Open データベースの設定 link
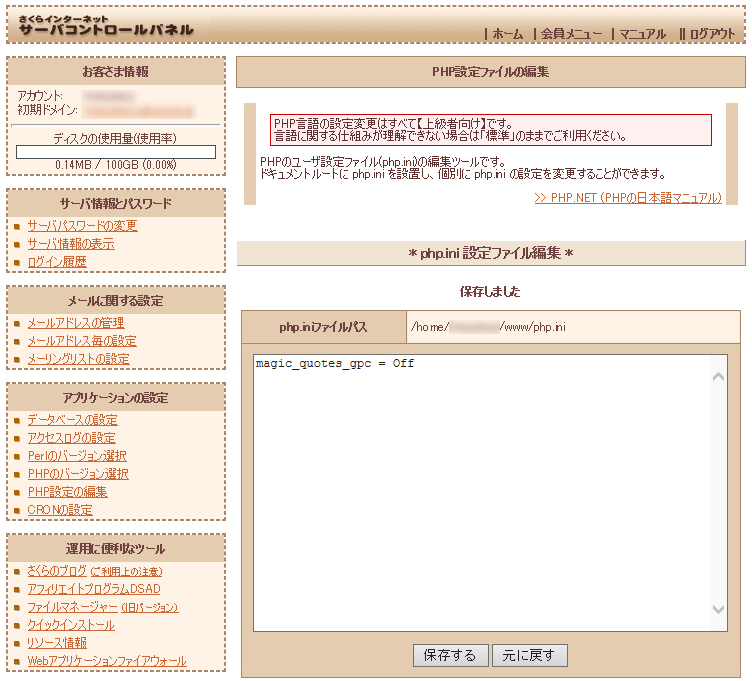The width and height of the screenshot is (752, 681). [x=72, y=420]
